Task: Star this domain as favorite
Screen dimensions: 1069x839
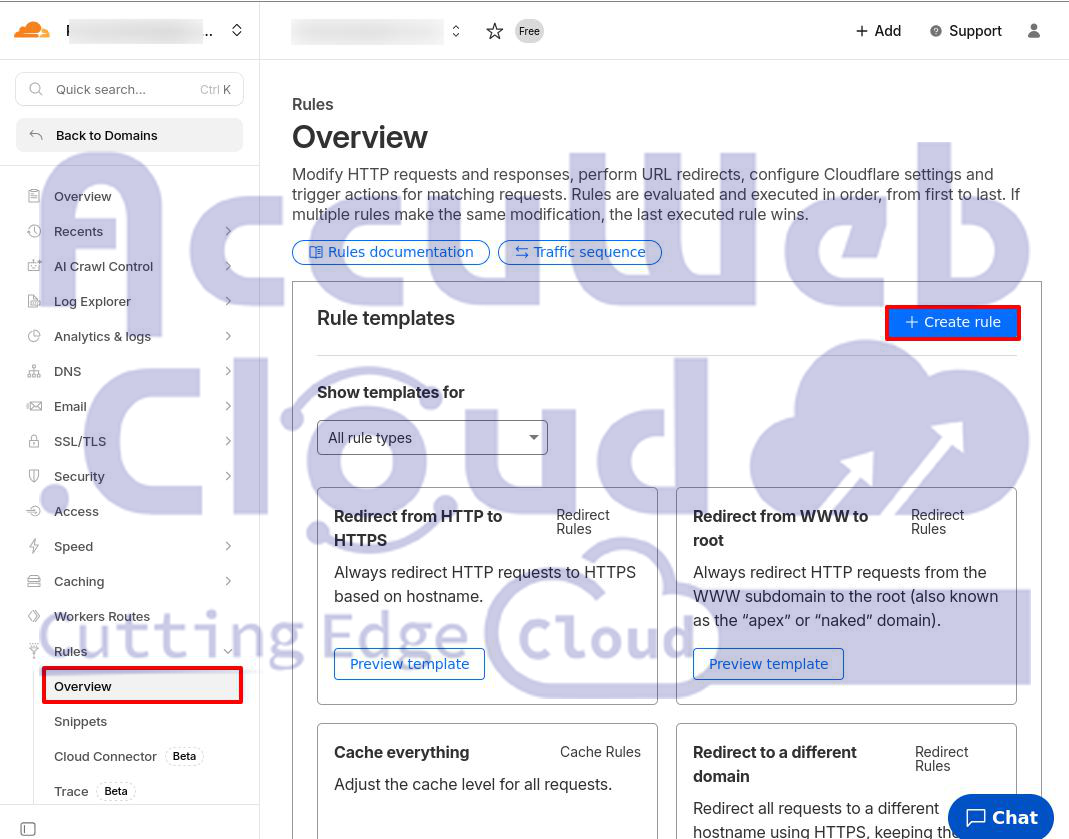Action: click(x=494, y=31)
